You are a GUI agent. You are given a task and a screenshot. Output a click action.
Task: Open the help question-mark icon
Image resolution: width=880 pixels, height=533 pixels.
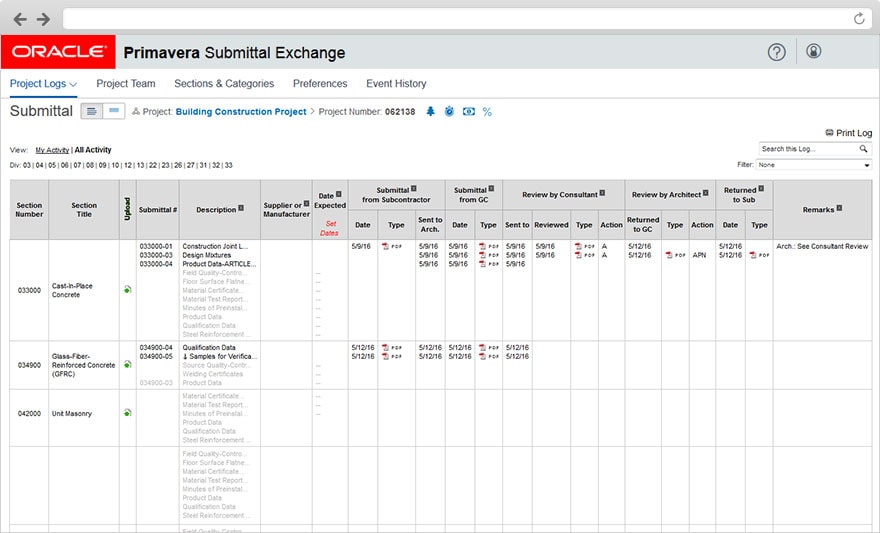(776, 52)
